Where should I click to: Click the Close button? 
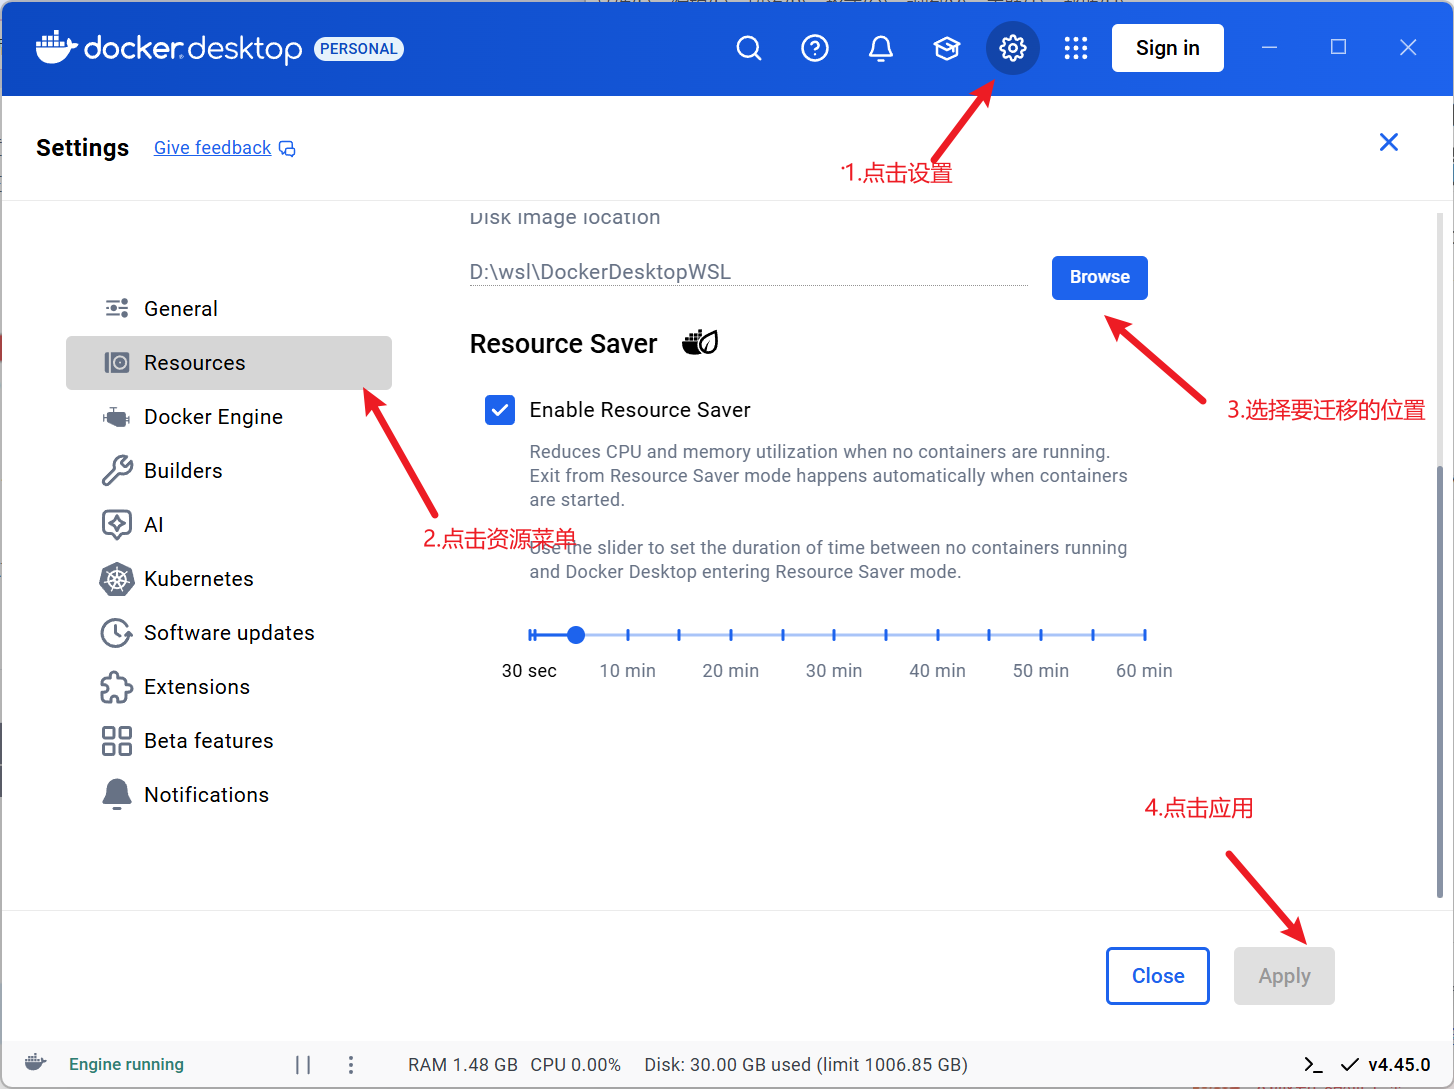[x=1158, y=976]
